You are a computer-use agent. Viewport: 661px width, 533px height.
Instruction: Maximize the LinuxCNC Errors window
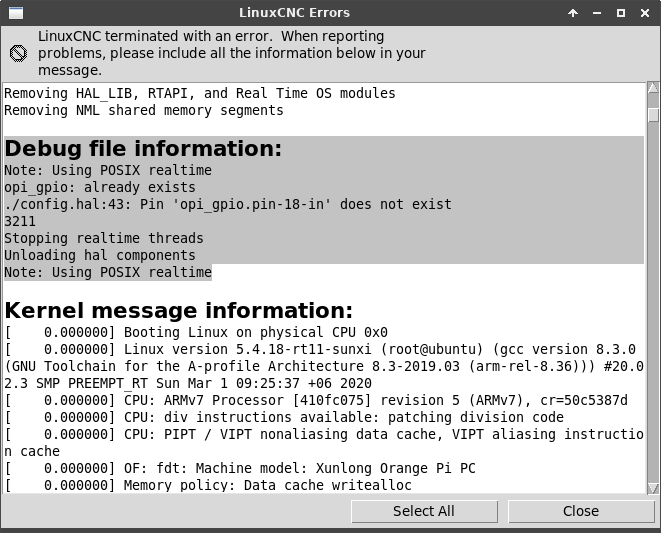coord(621,13)
